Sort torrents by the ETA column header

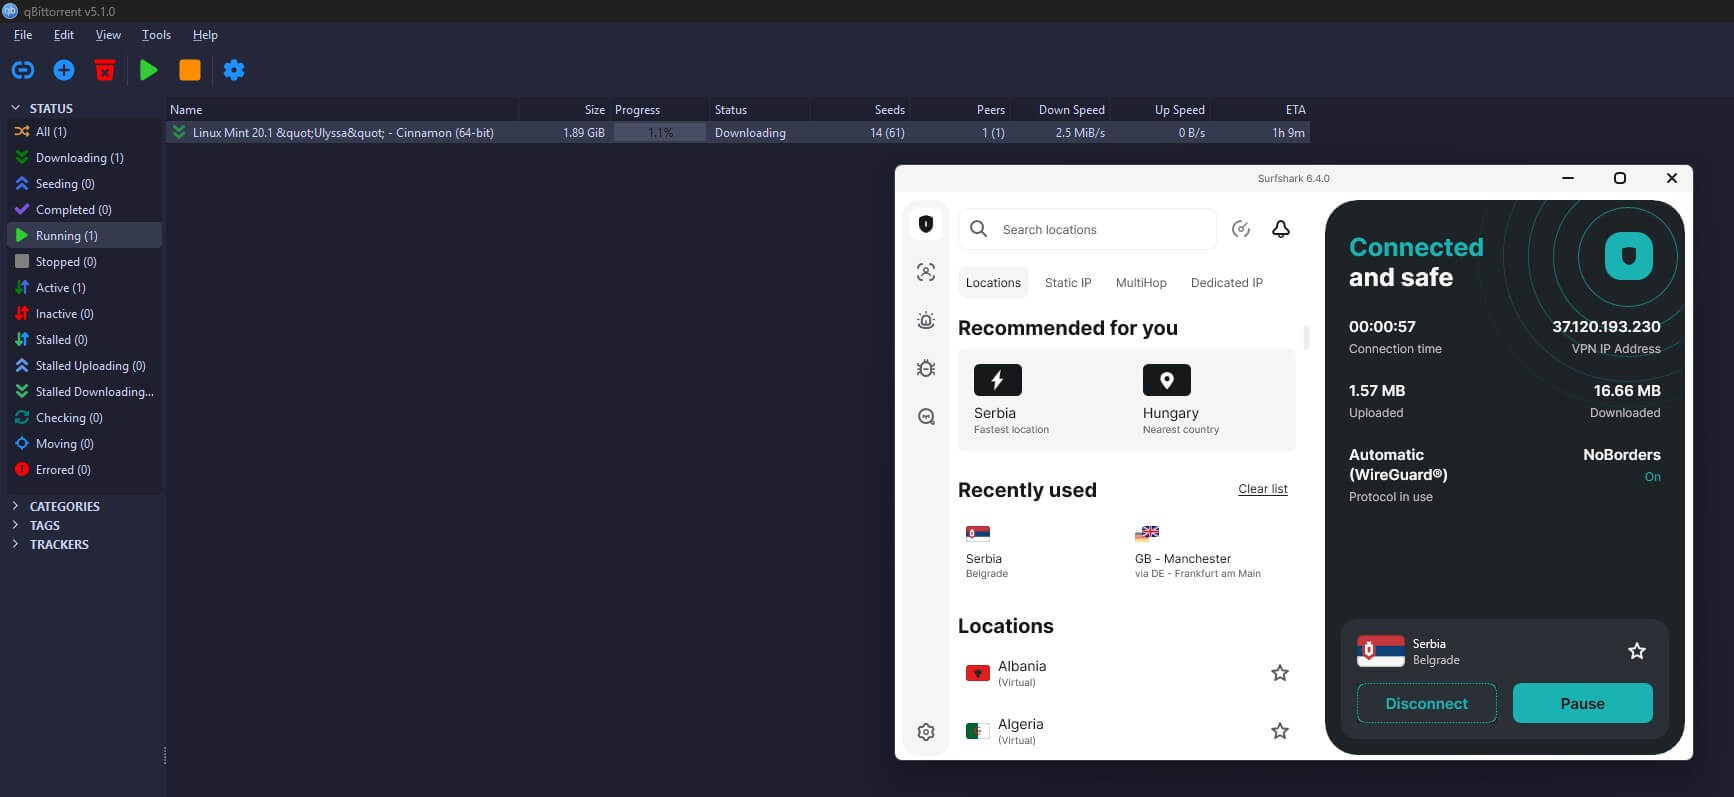(x=1260, y=110)
